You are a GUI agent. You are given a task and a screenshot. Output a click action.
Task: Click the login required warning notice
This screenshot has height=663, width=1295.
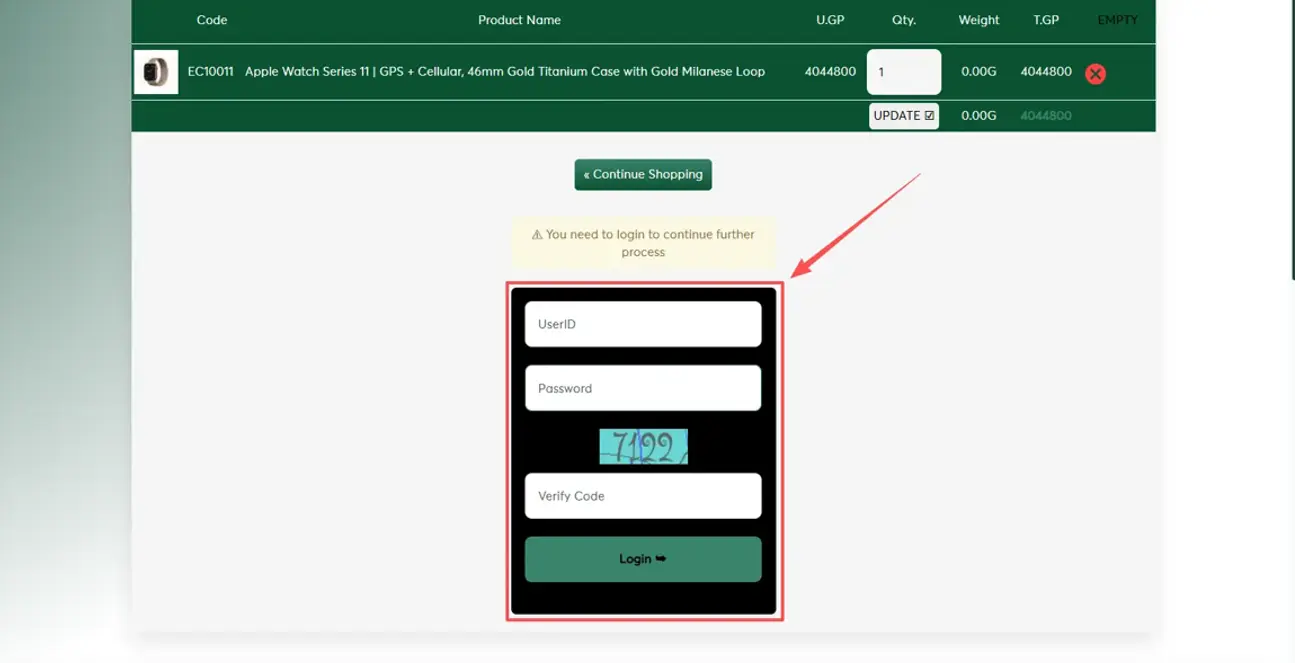pos(643,243)
